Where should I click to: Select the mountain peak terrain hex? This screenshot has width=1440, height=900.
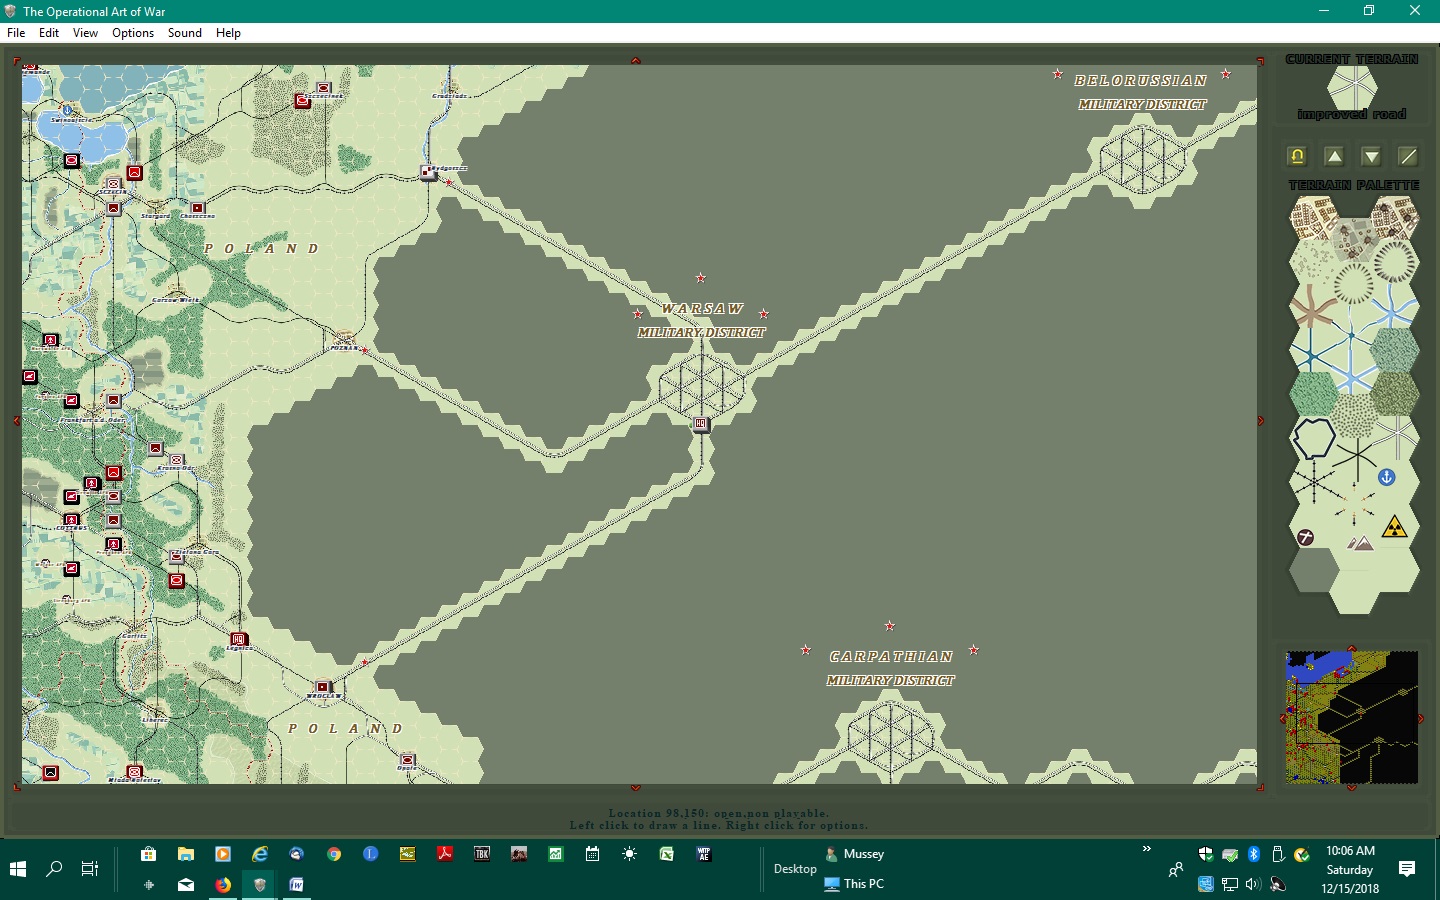(1361, 544)
